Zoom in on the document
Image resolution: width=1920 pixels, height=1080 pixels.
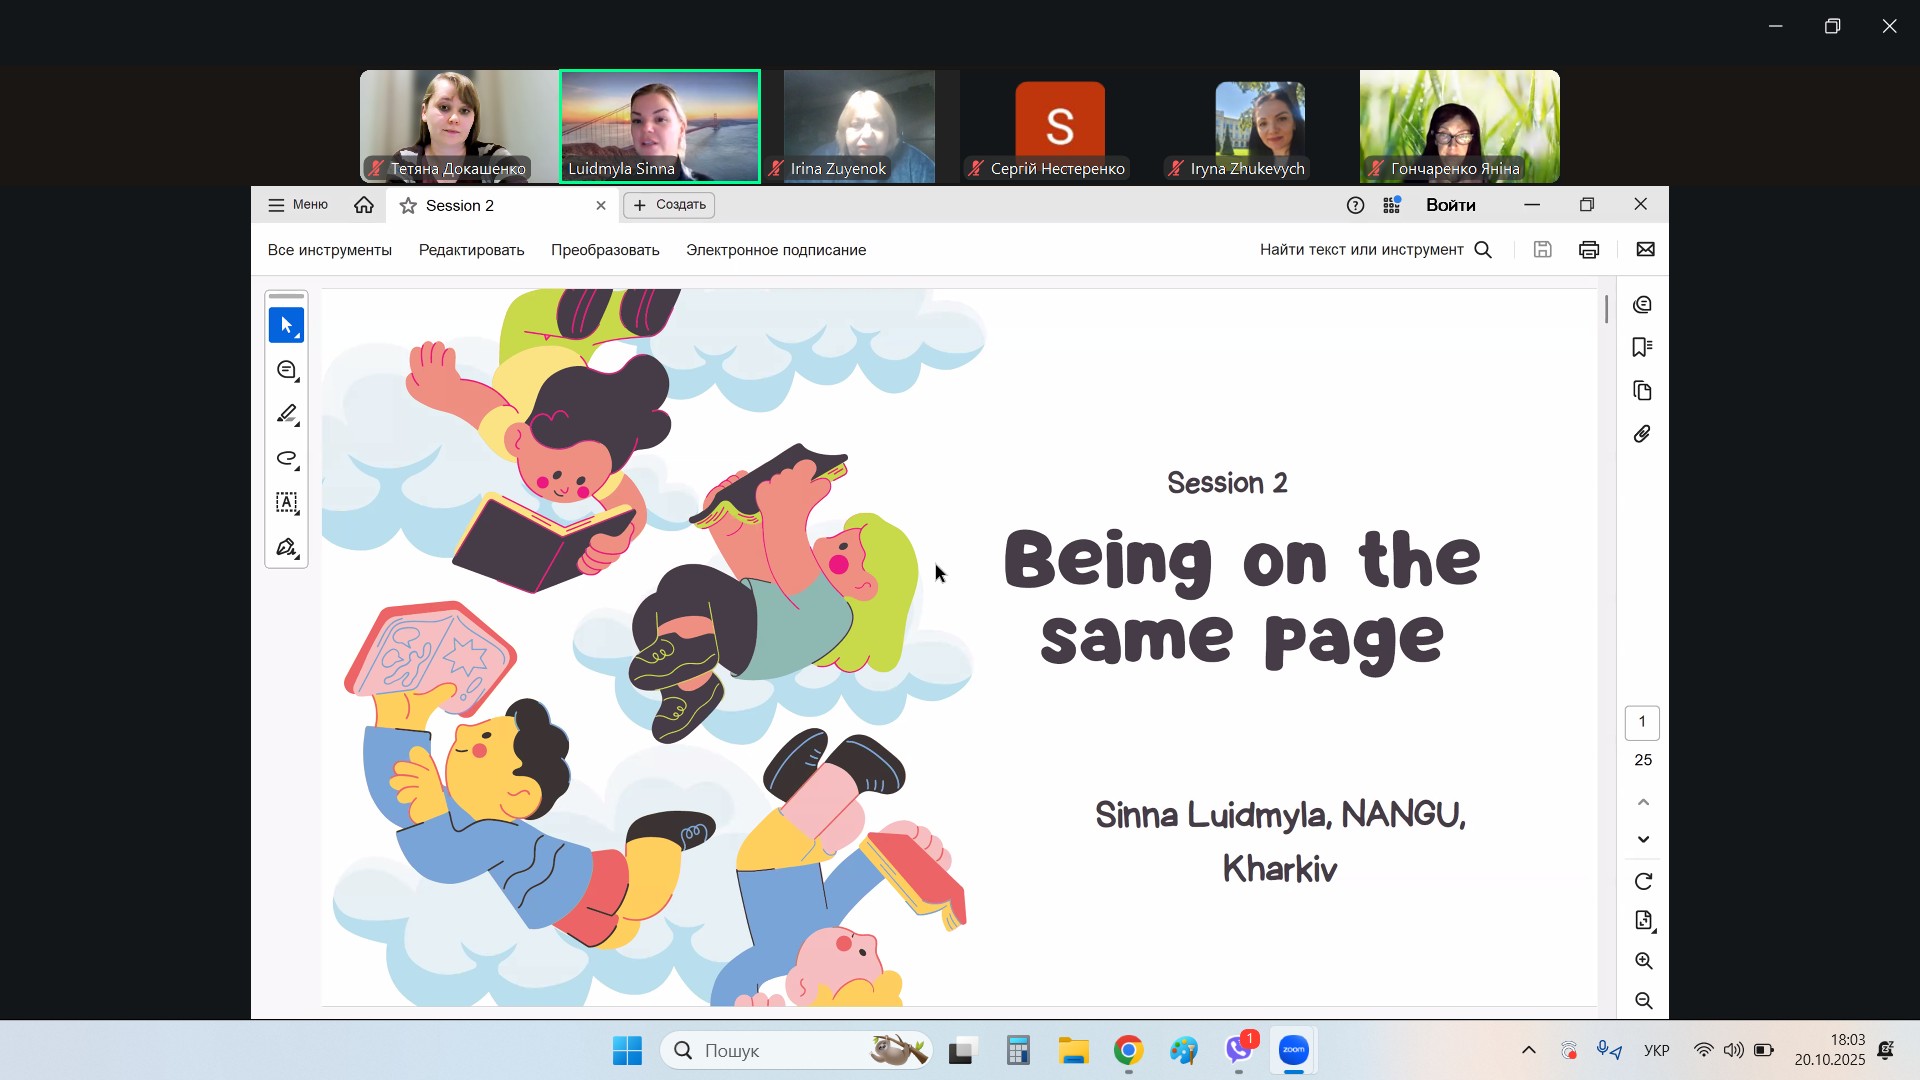point(1643,962)
